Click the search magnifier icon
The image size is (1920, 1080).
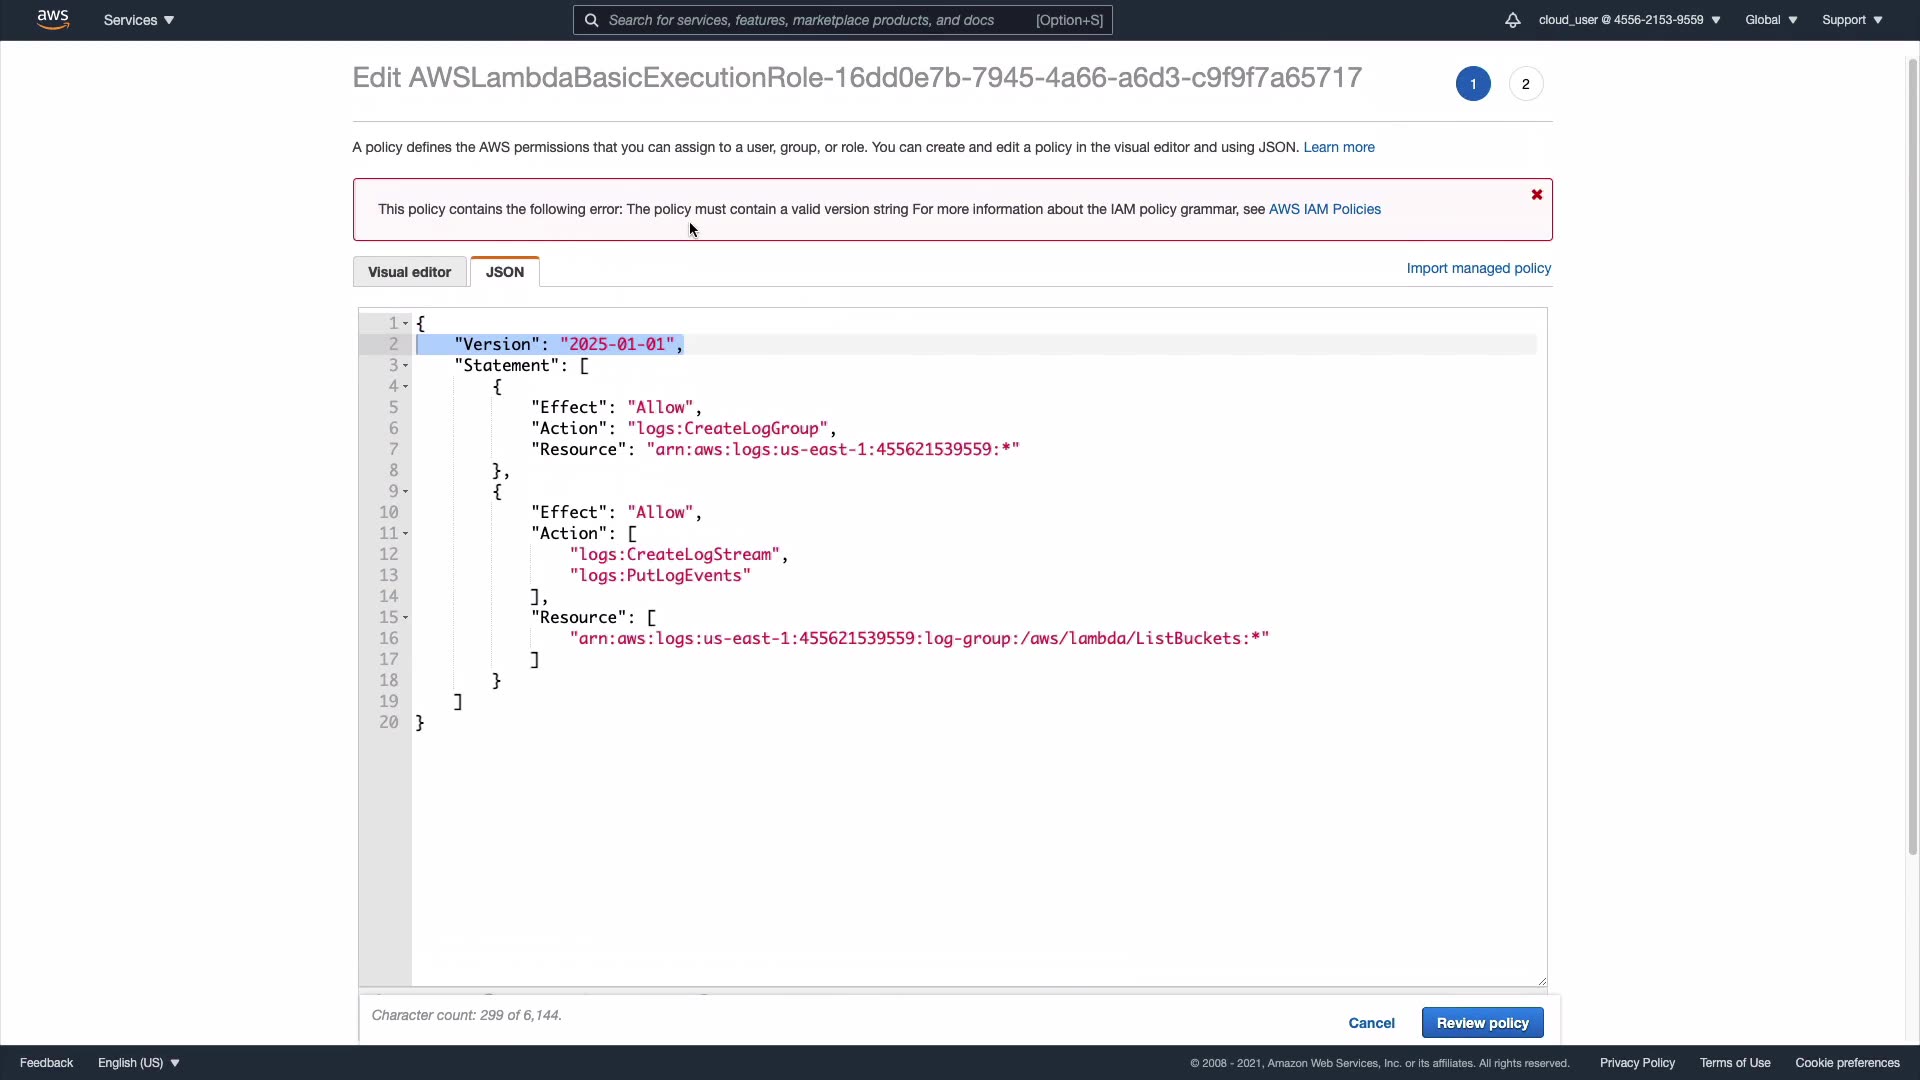pyautogui.click(x=591, y=20)
